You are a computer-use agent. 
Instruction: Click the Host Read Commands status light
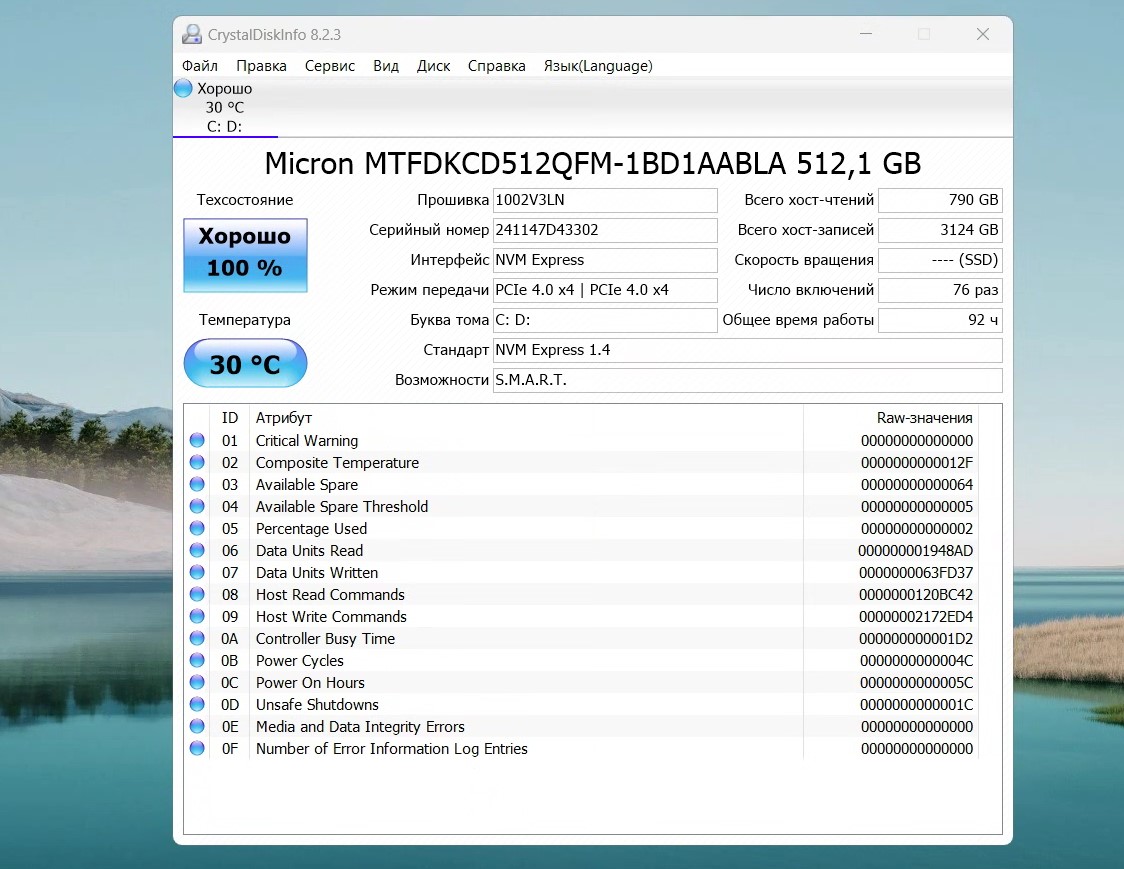[196, 594]
